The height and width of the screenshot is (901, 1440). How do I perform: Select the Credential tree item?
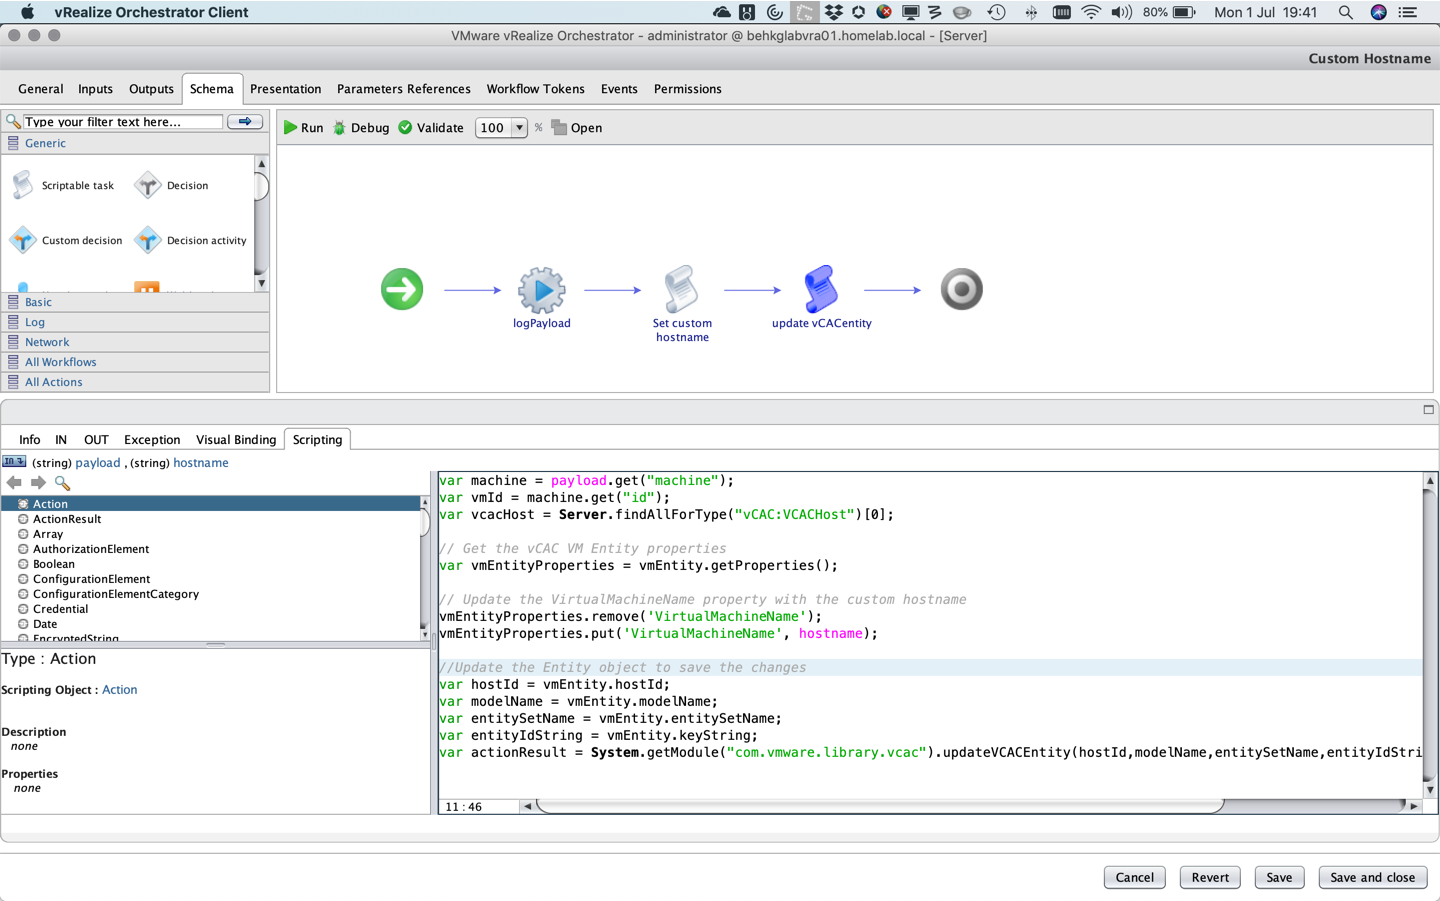pyautogui.click(x=61, y=609)
